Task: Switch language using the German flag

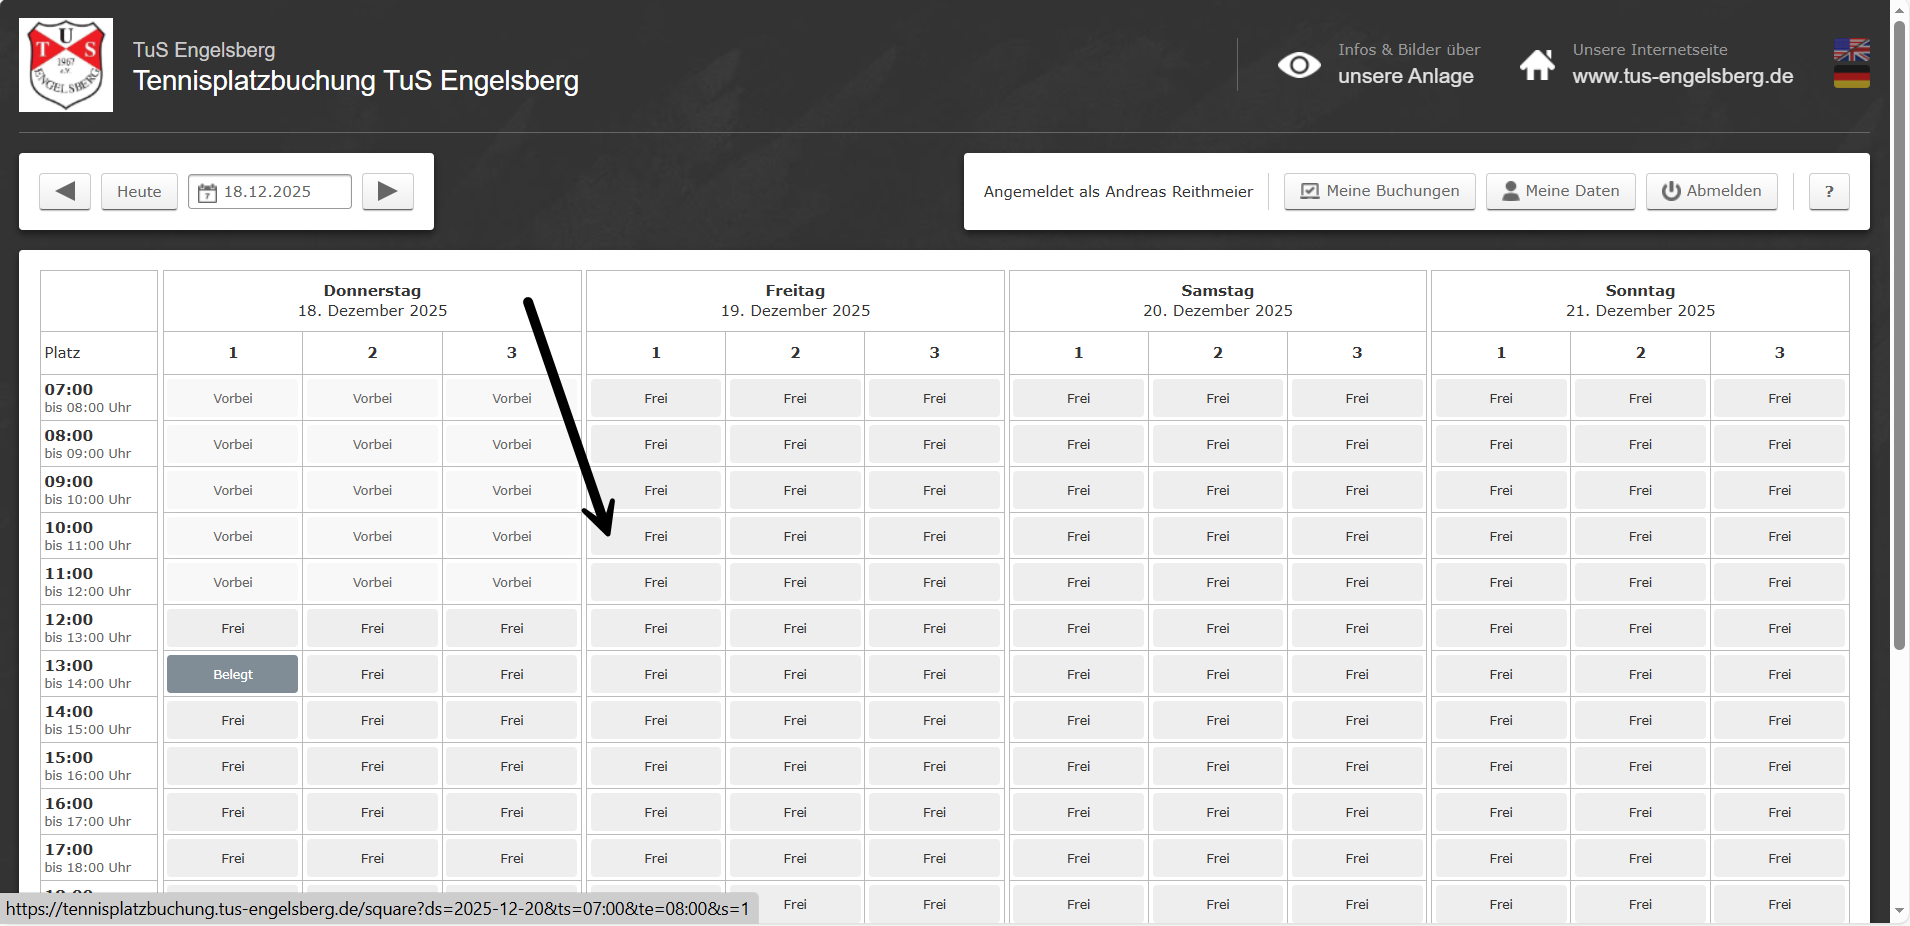Action: pyautogui.click(x=1851, y=77)
